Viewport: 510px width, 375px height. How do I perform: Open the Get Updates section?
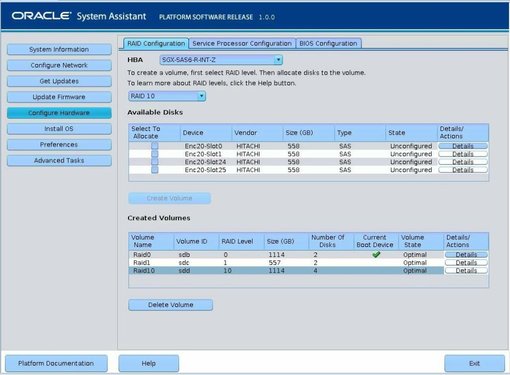click(x=59, y=81)
